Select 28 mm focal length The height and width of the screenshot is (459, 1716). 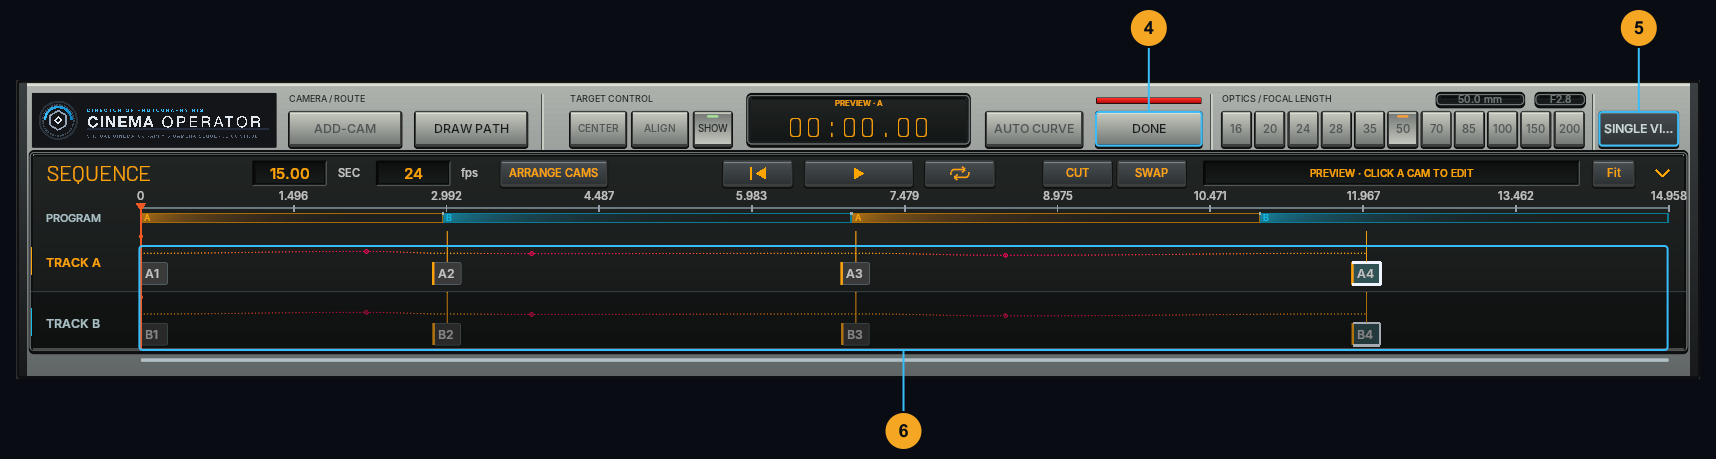1336,129
